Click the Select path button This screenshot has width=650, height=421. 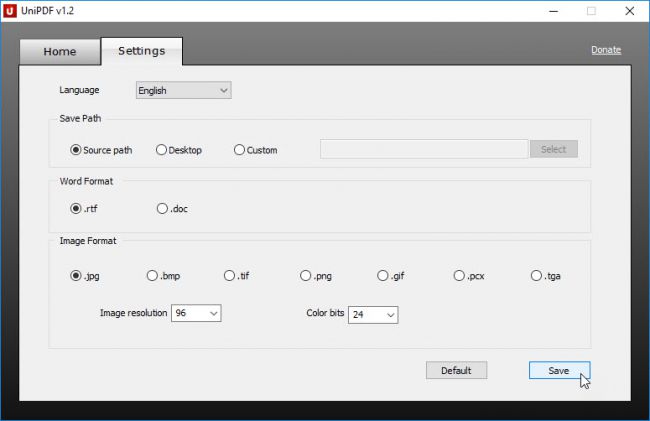[x=553, y=149]
